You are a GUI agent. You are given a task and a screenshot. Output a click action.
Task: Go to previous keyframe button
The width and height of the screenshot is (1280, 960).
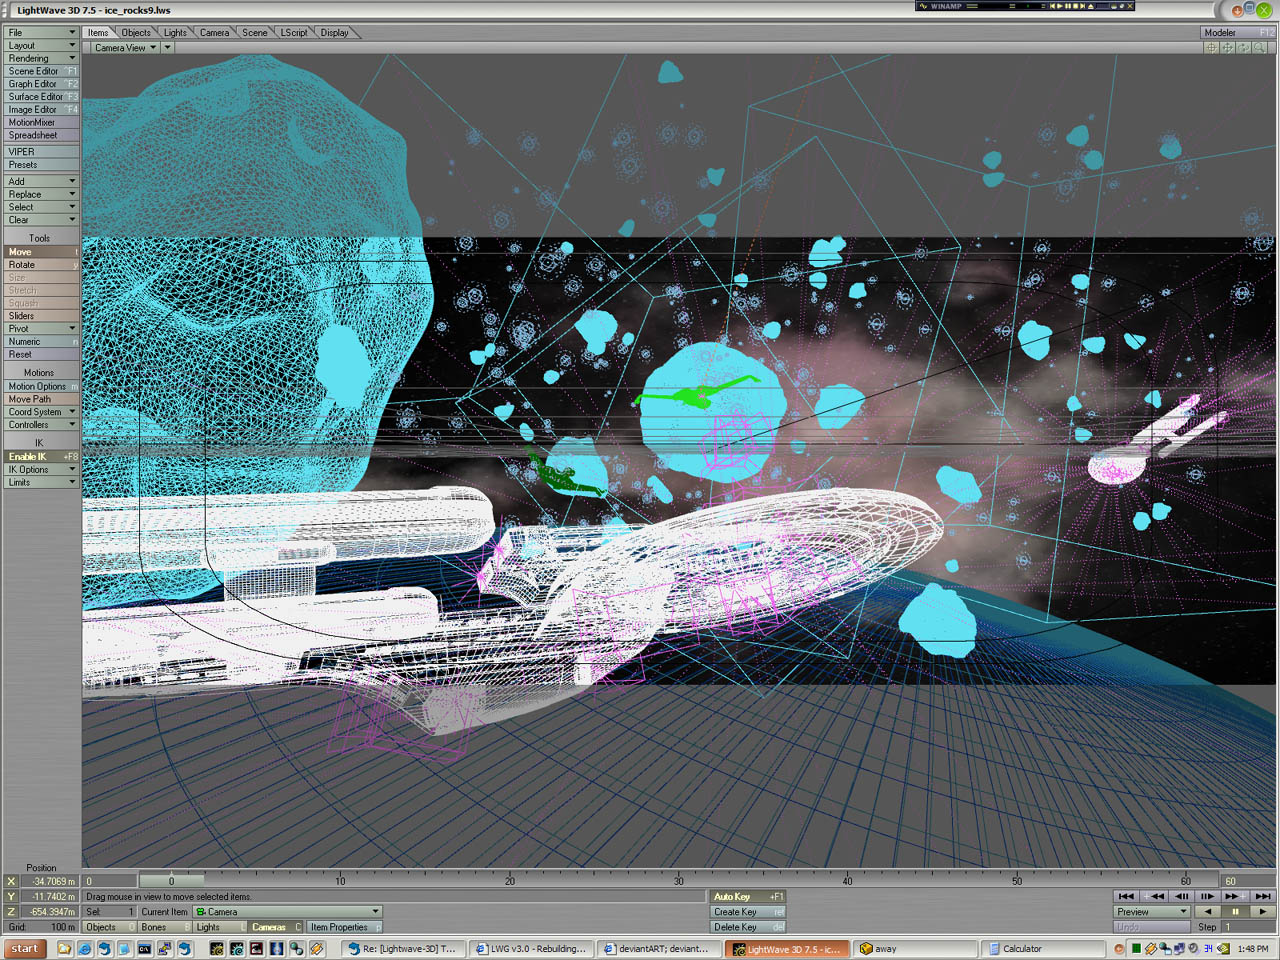click(1154, 896)
